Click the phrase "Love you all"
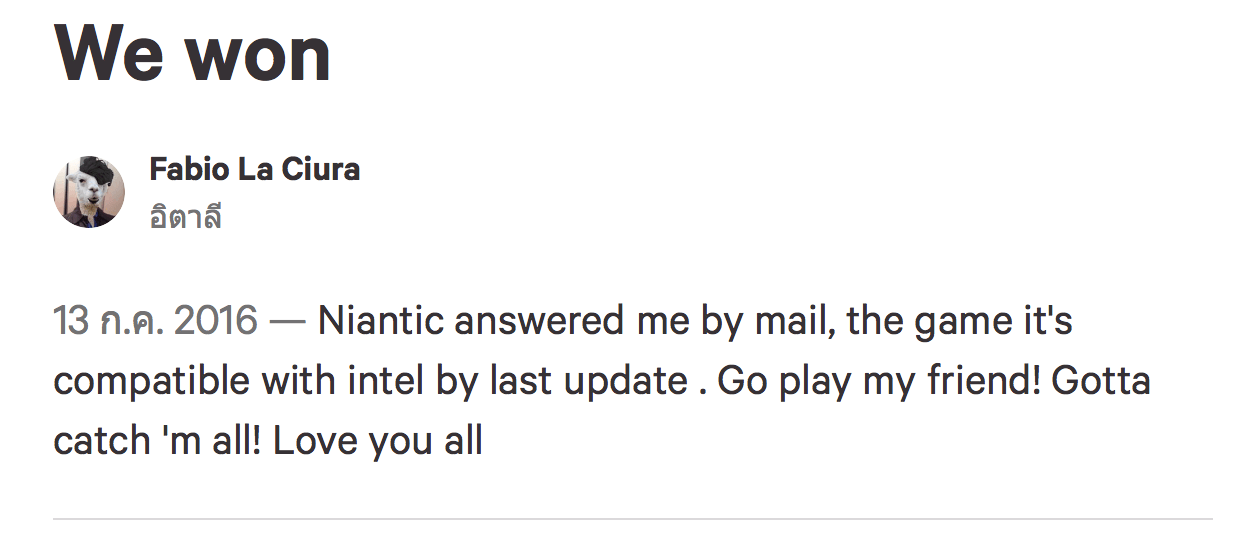 (378, 440)
